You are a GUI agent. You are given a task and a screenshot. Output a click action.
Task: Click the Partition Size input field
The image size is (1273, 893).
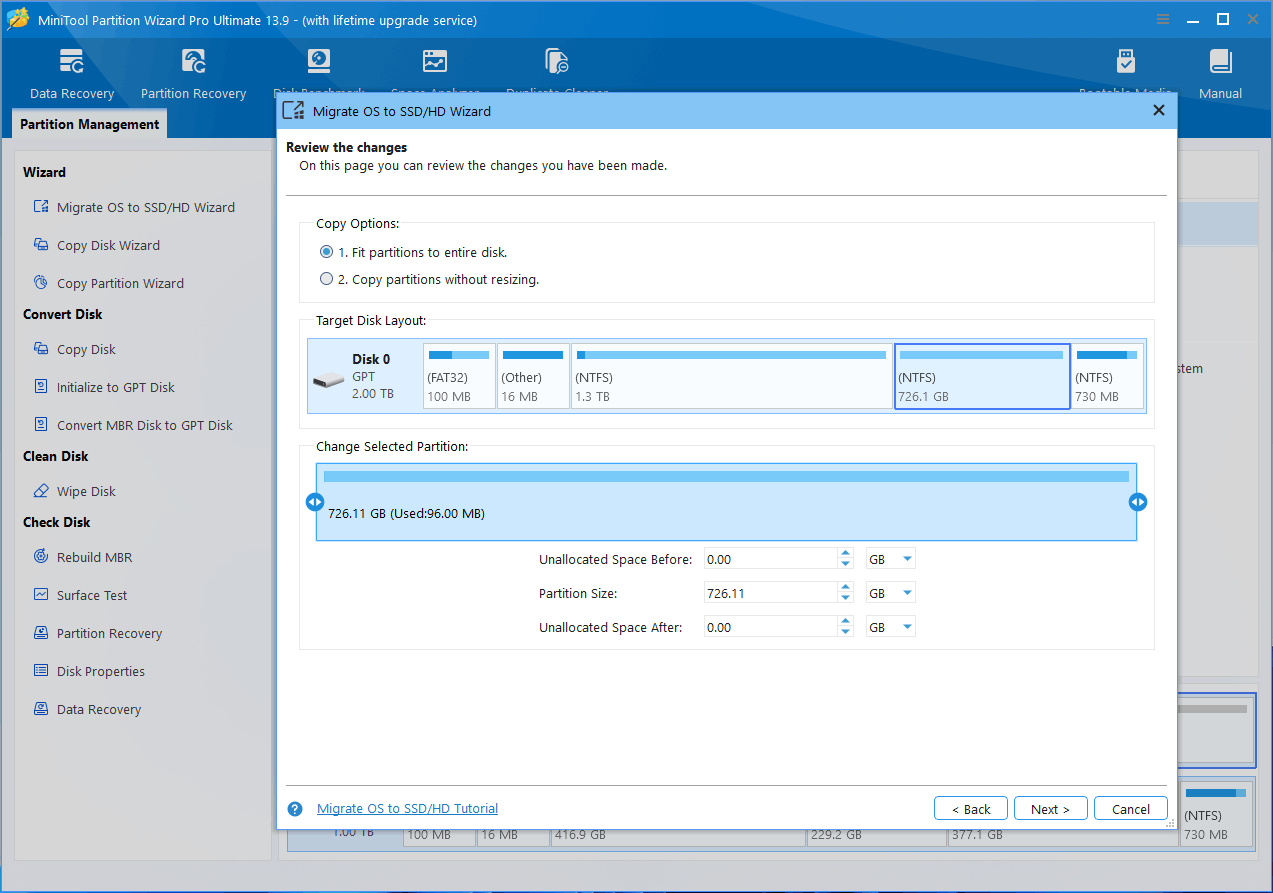(x=770, y=594)
